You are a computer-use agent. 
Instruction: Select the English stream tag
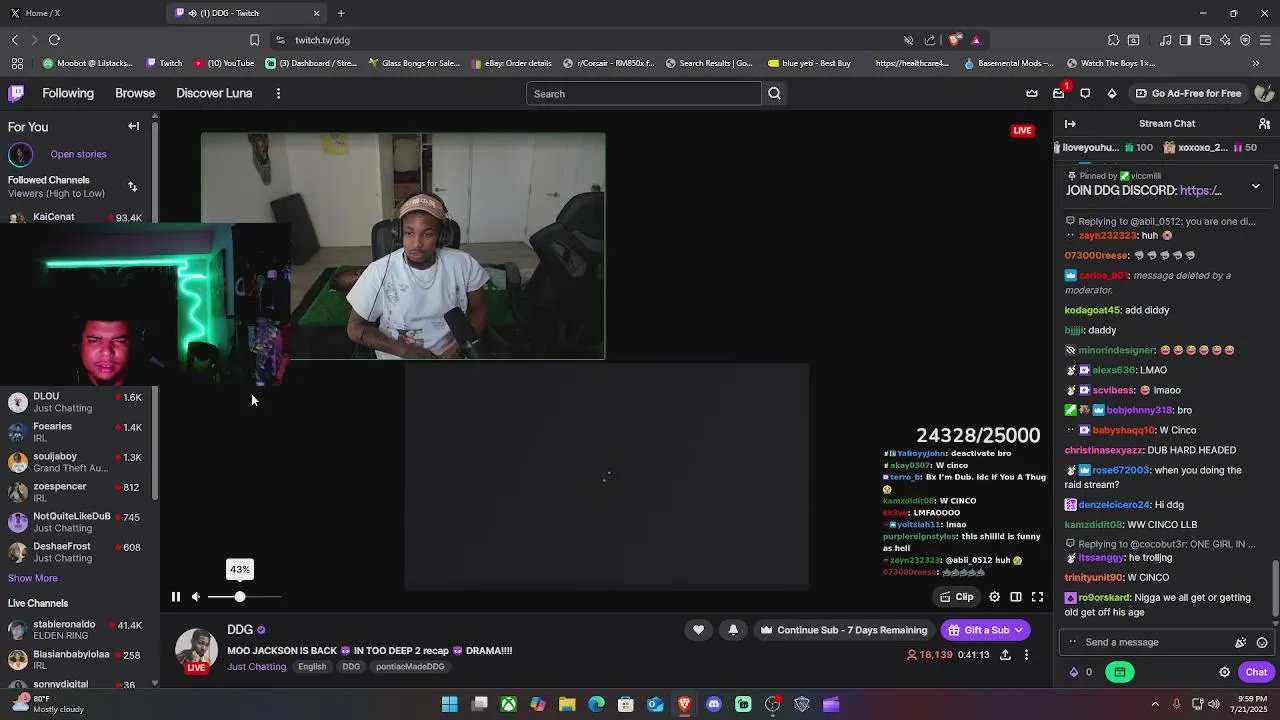312,667
